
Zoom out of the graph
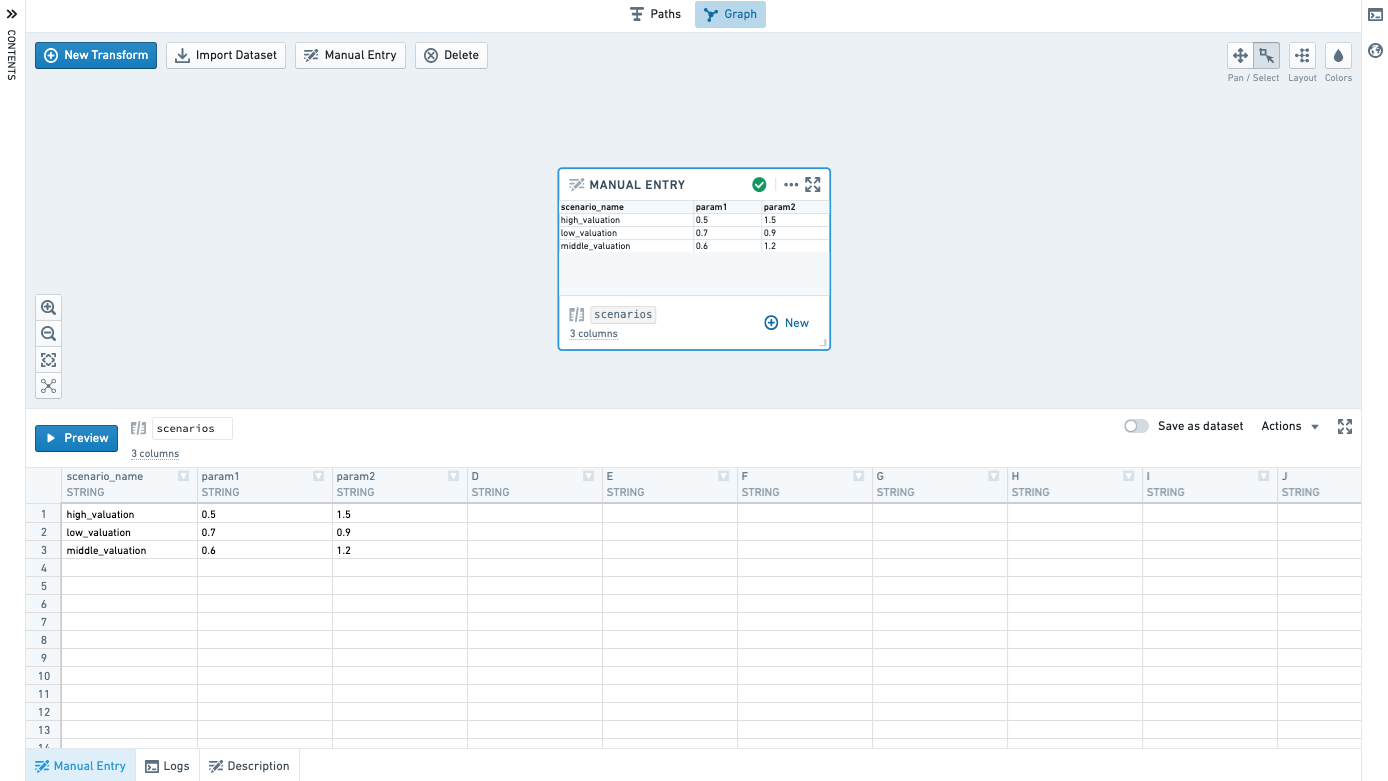point(48,334)
